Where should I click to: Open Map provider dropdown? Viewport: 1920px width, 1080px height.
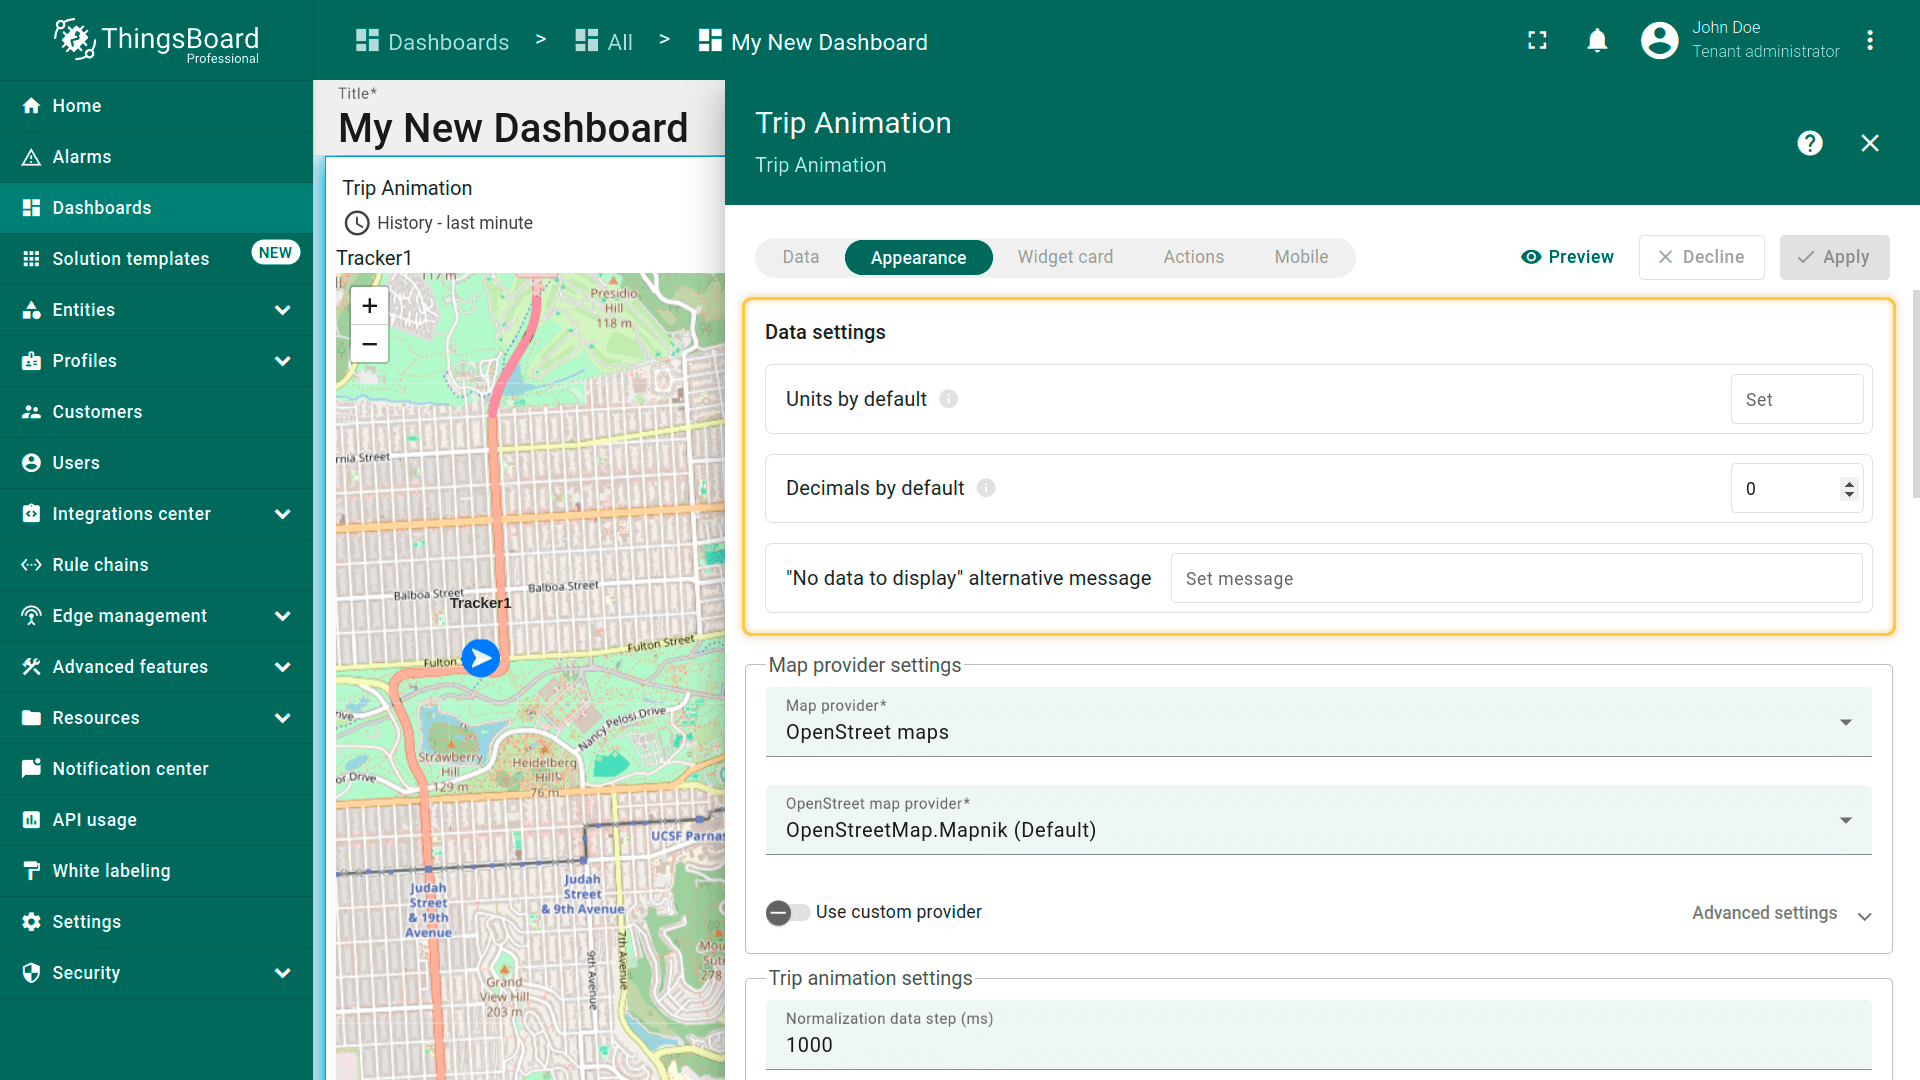click(x=1318, y=722)
